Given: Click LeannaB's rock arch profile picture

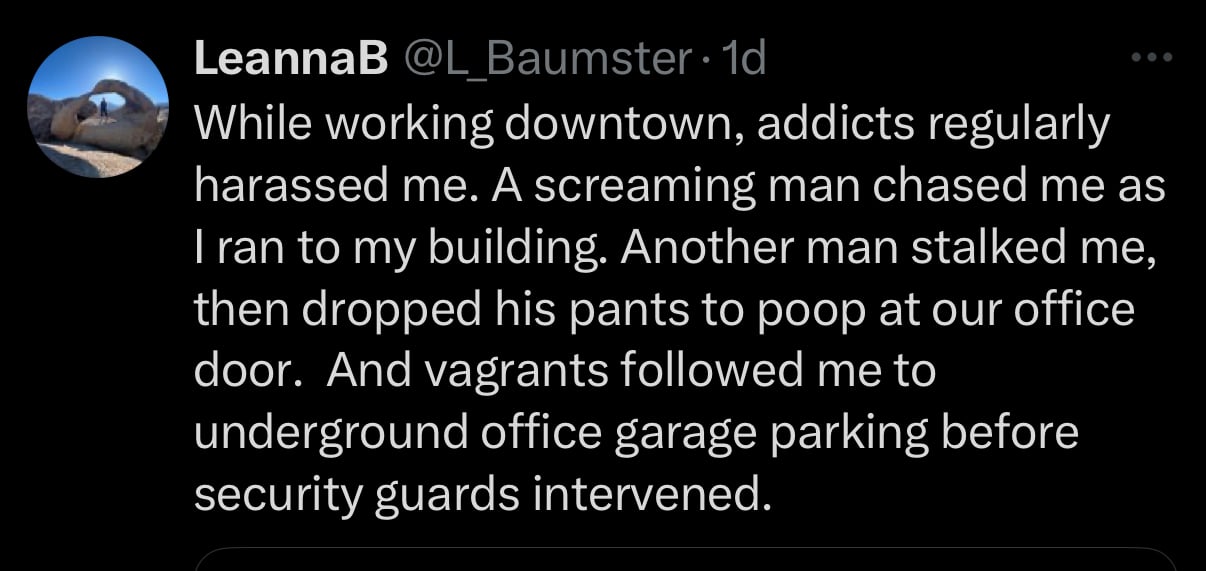Looking at the screenshot, I should coord(98,108).
